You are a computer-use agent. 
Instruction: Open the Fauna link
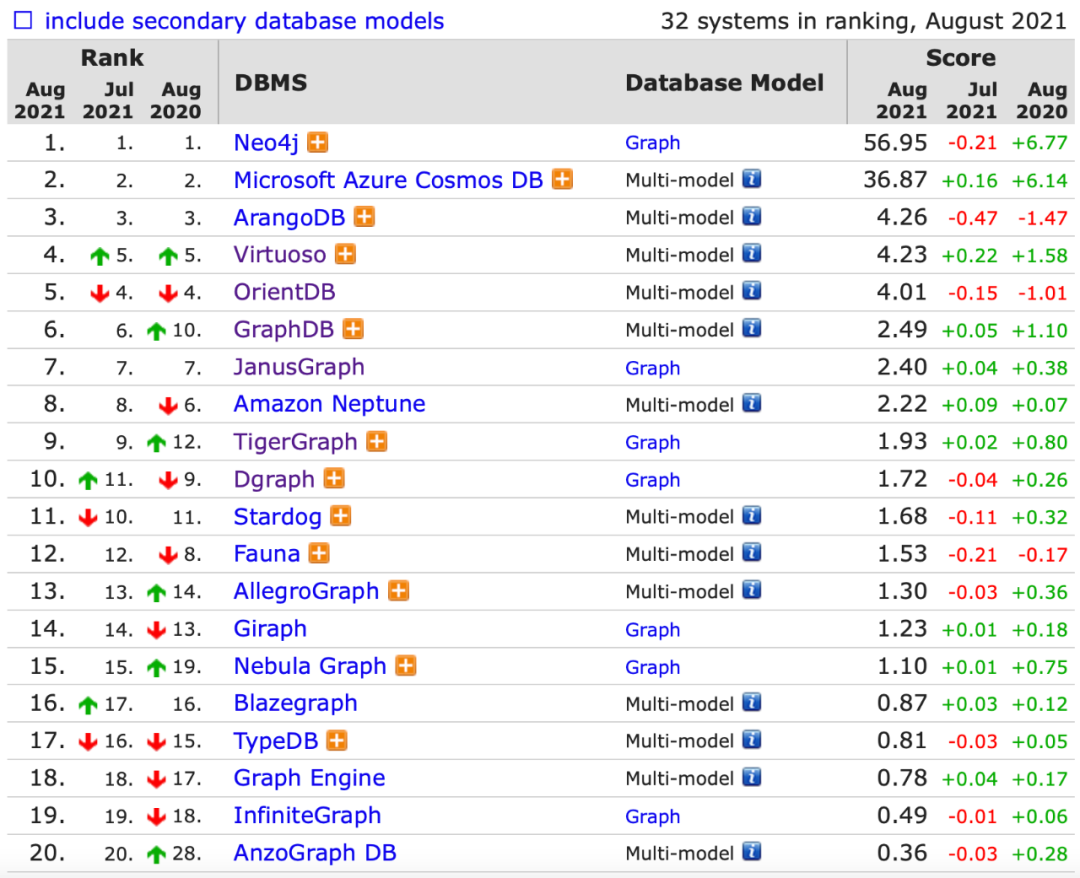[267, 554]
